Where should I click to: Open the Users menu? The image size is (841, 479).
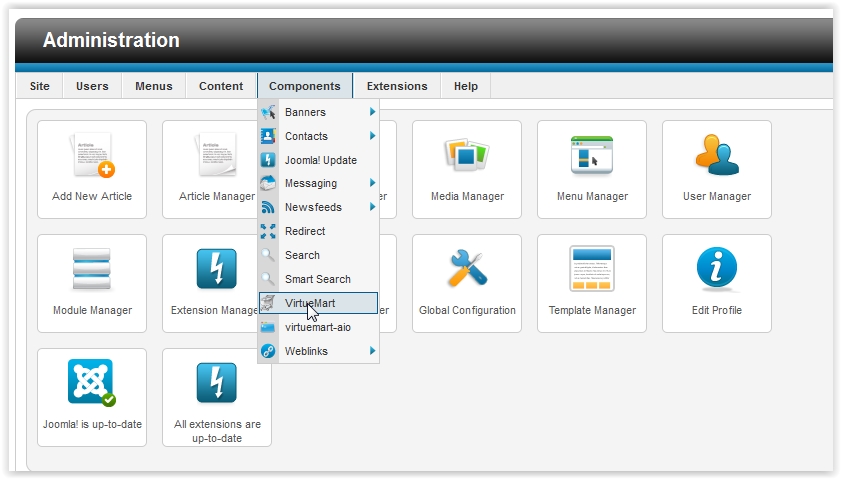pyautogui.click(x=92, y=86)
